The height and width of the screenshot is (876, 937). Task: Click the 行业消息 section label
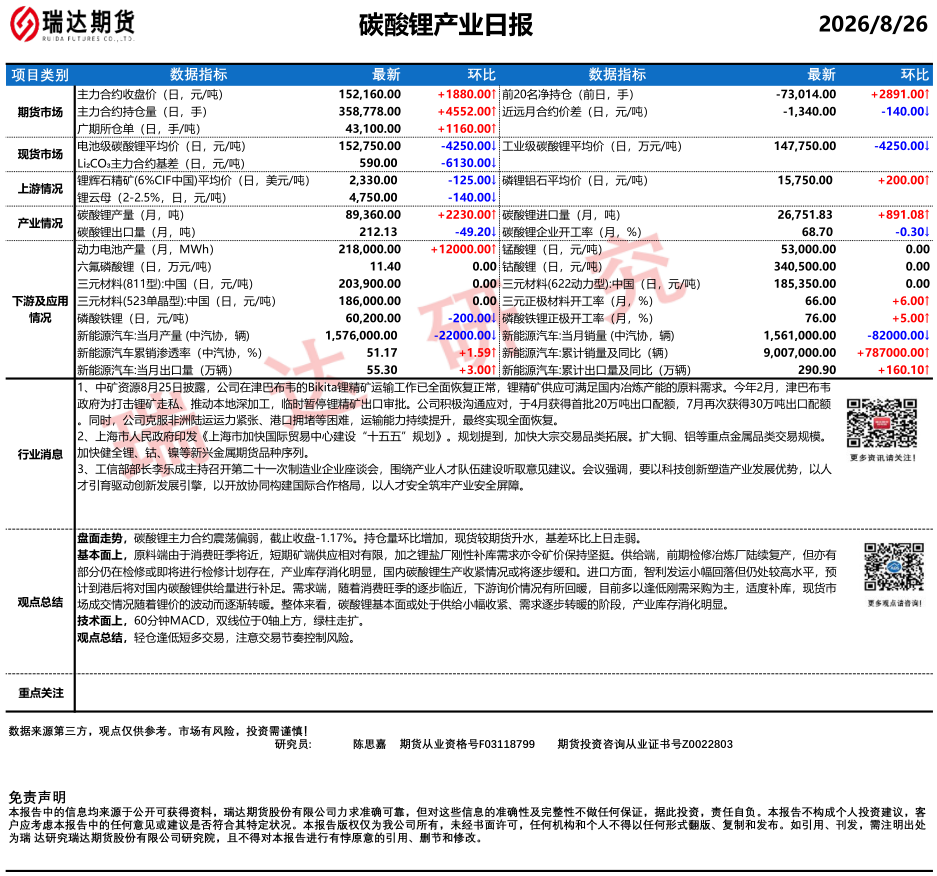40,455
